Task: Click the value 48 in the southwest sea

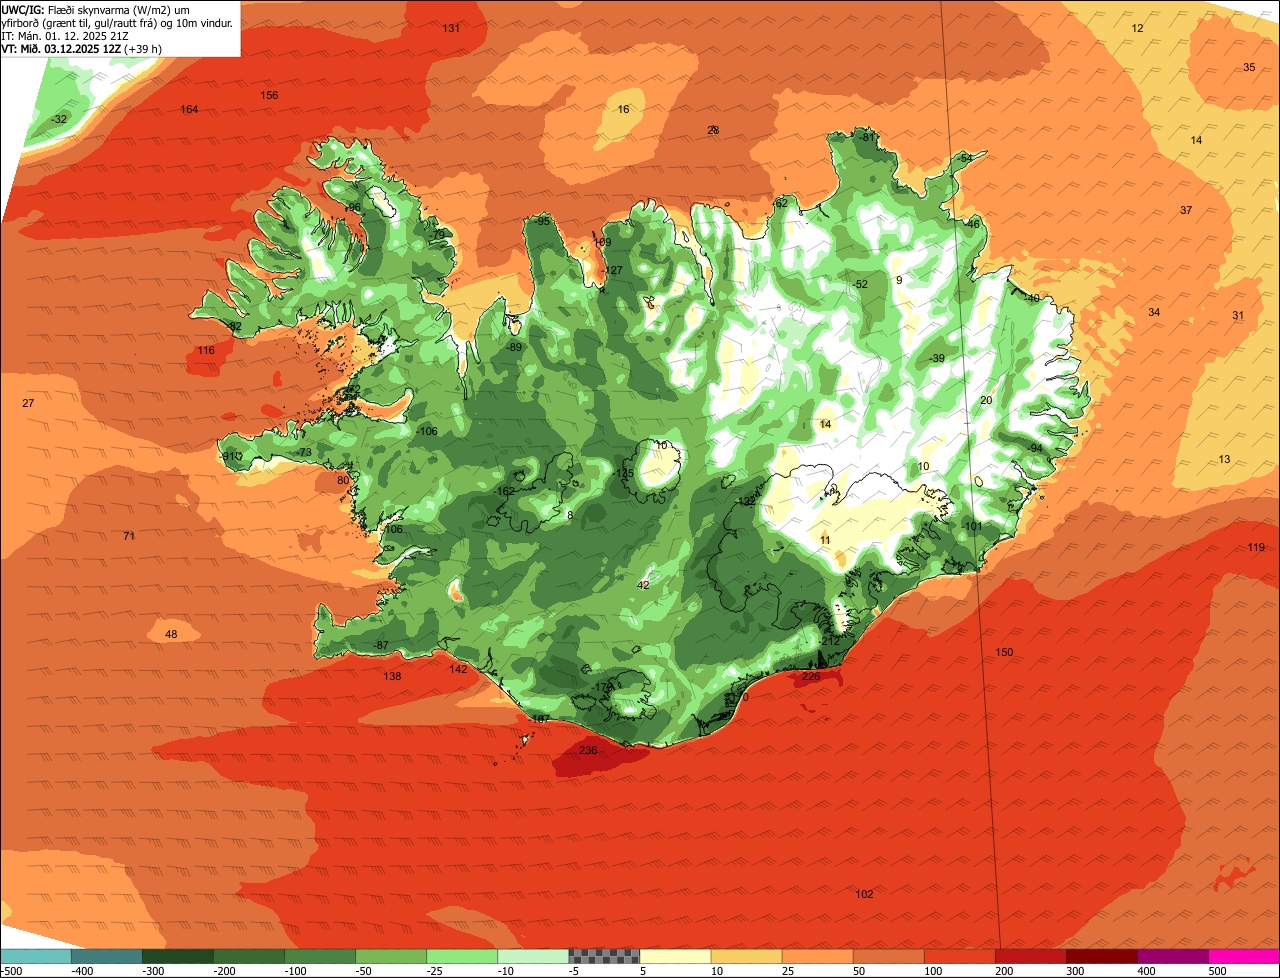Action: tap(171, 634)
